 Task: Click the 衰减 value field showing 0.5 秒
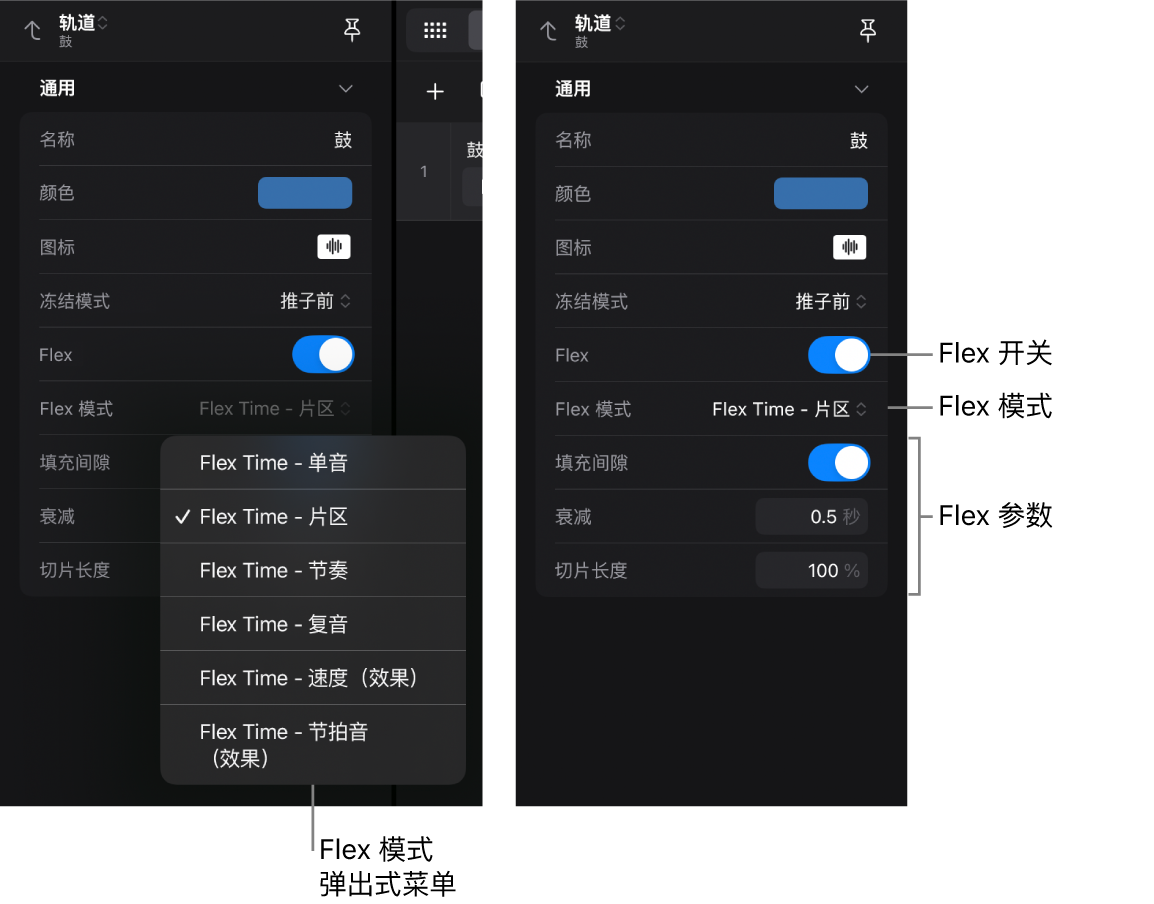811,516
